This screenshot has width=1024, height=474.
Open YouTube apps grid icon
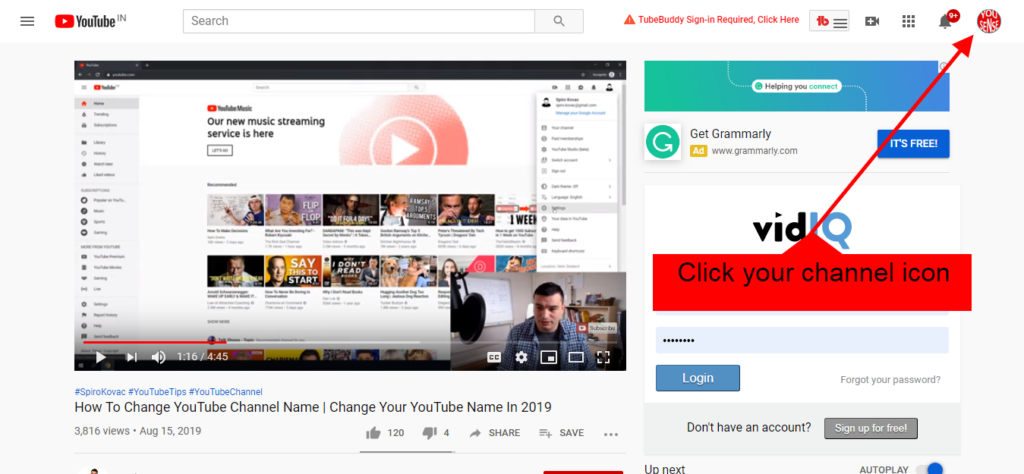(908, 21)
